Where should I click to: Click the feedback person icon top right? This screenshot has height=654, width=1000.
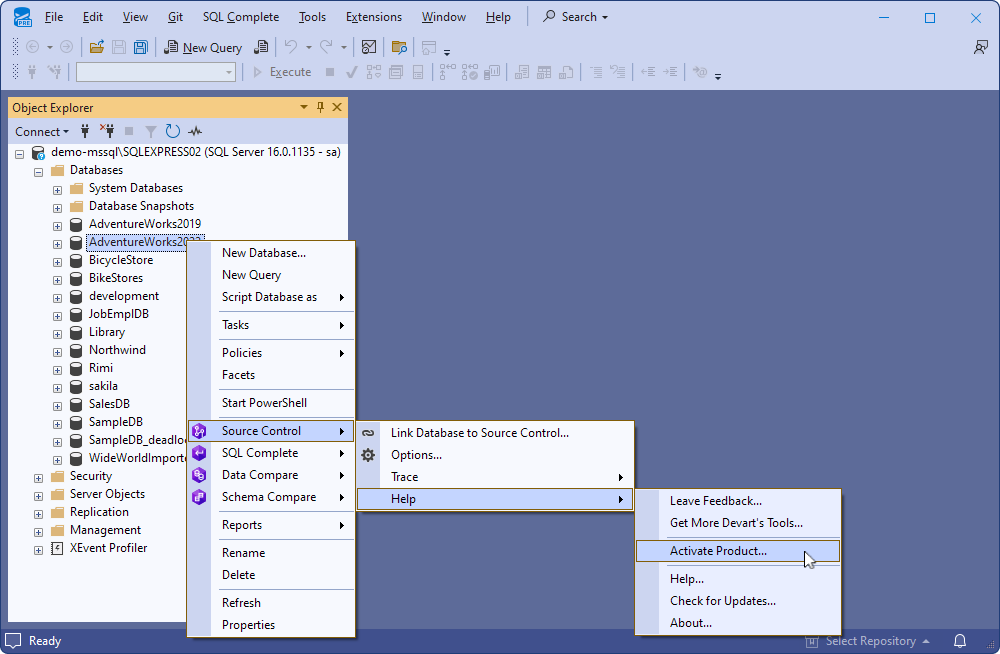(980, 47)
